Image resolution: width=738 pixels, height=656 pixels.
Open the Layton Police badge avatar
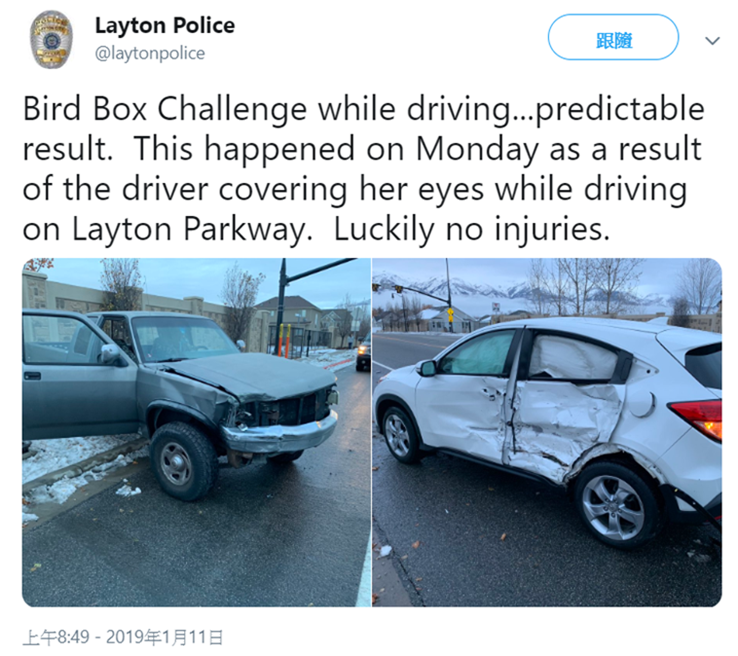51,40
